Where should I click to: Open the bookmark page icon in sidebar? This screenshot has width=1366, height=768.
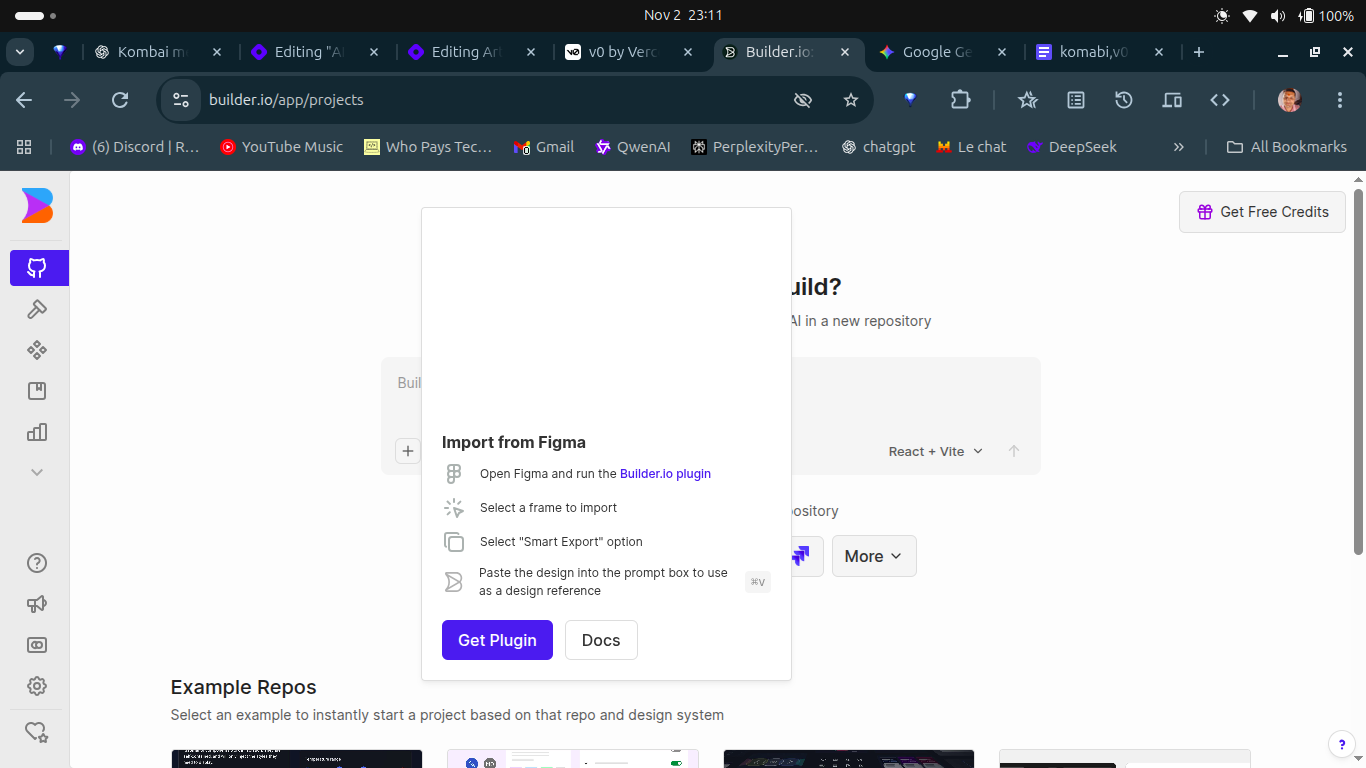pos(37,391)
